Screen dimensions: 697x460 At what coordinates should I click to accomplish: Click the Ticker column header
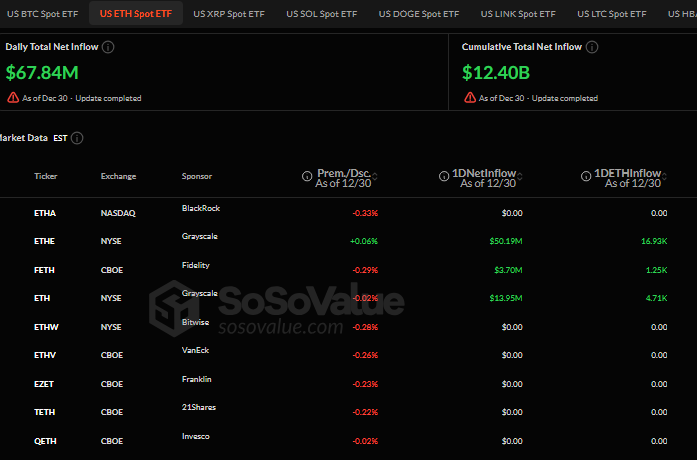pos(46,177)
